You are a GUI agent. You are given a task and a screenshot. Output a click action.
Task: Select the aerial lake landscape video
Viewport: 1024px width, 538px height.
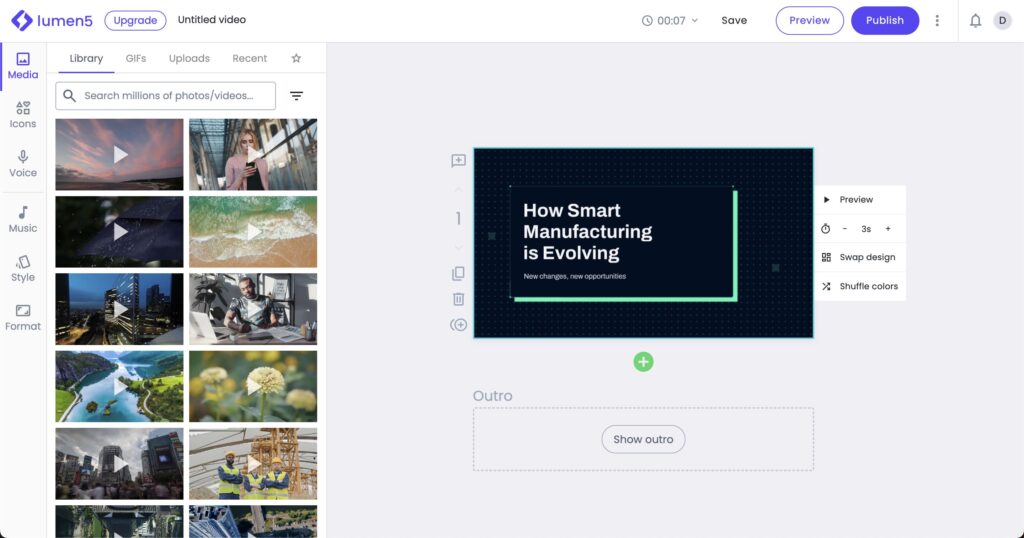click(x=120, y=387)
